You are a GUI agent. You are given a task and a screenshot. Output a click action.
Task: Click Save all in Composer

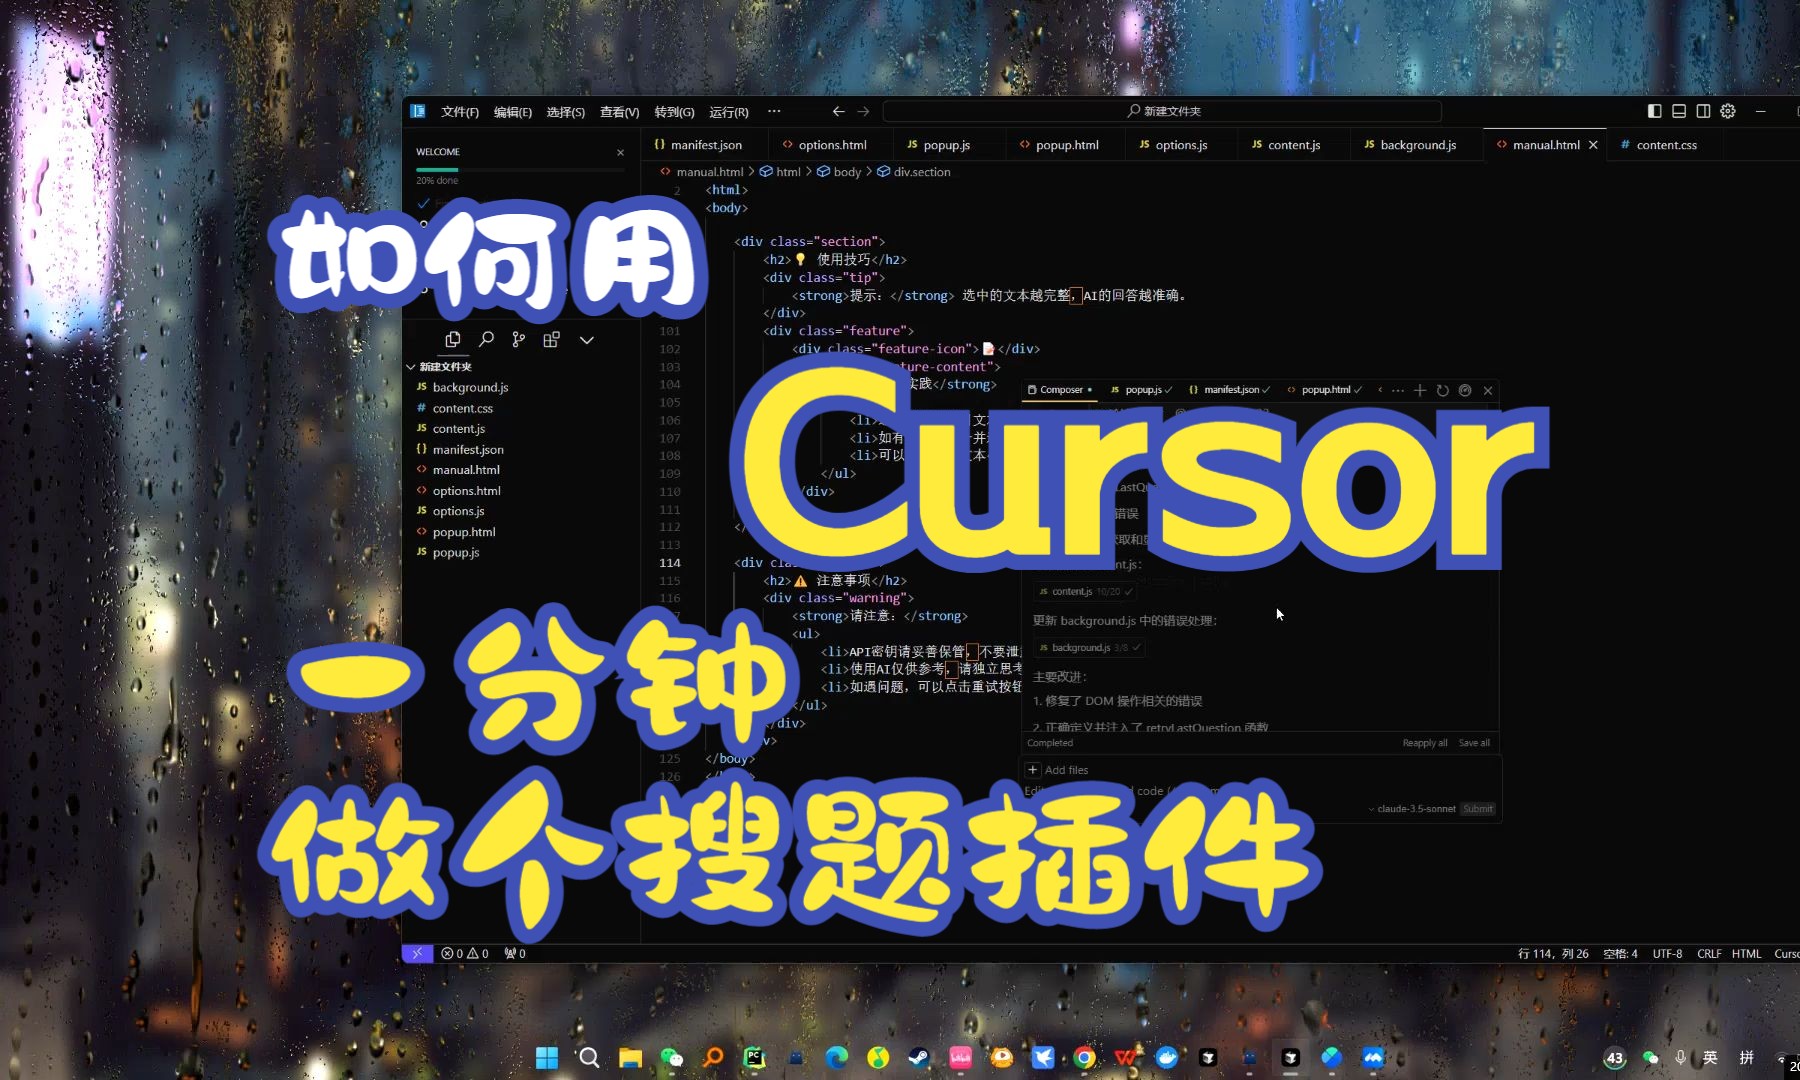(1474, 743)
